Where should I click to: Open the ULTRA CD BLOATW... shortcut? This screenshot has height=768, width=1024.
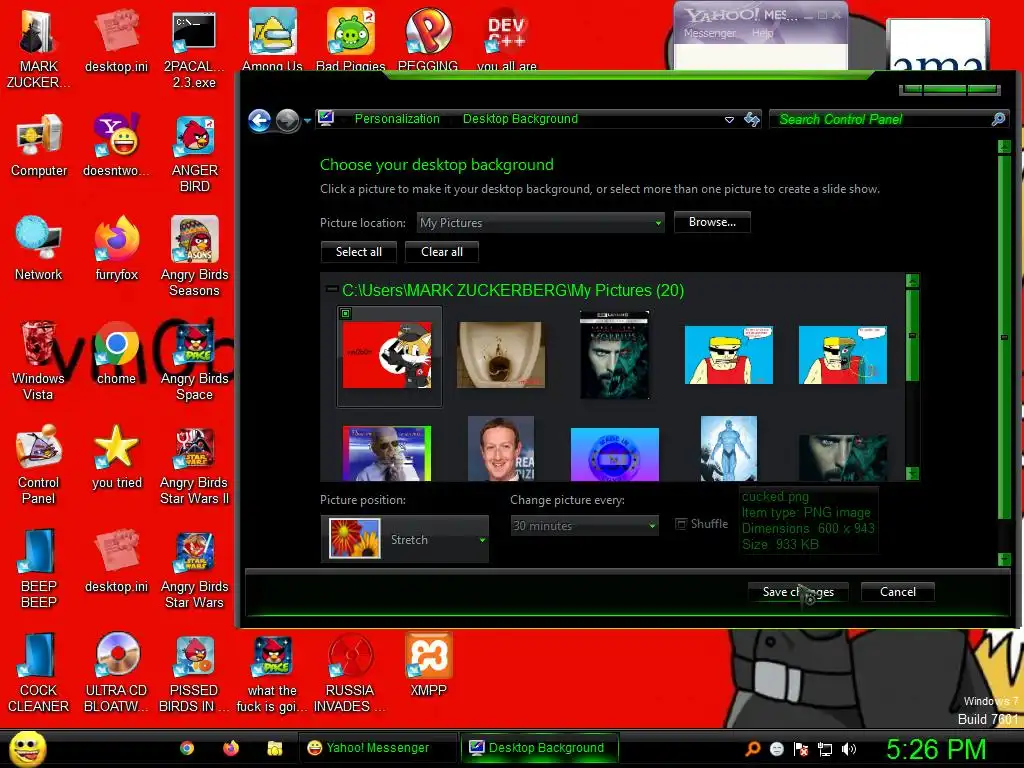[116, 673]
